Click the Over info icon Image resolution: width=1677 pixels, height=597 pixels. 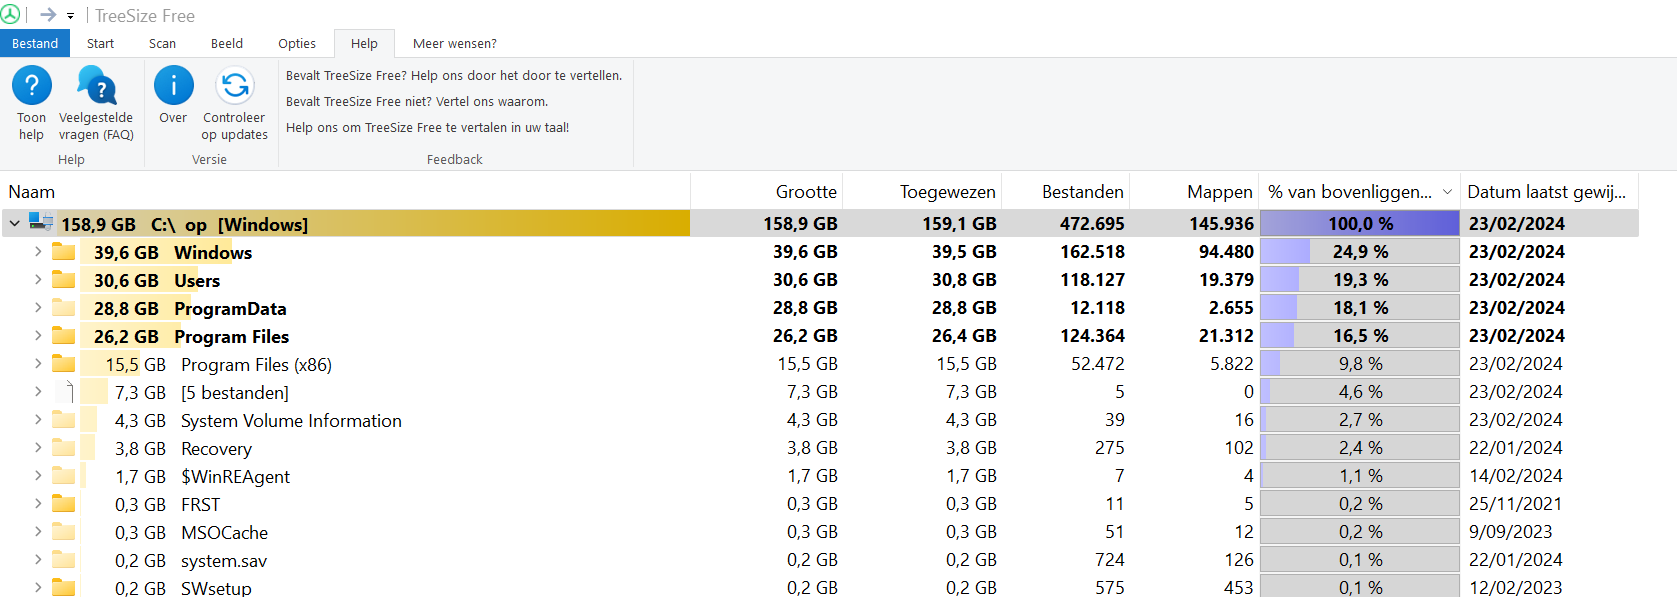pyautogui.click(x=173, y=86)
